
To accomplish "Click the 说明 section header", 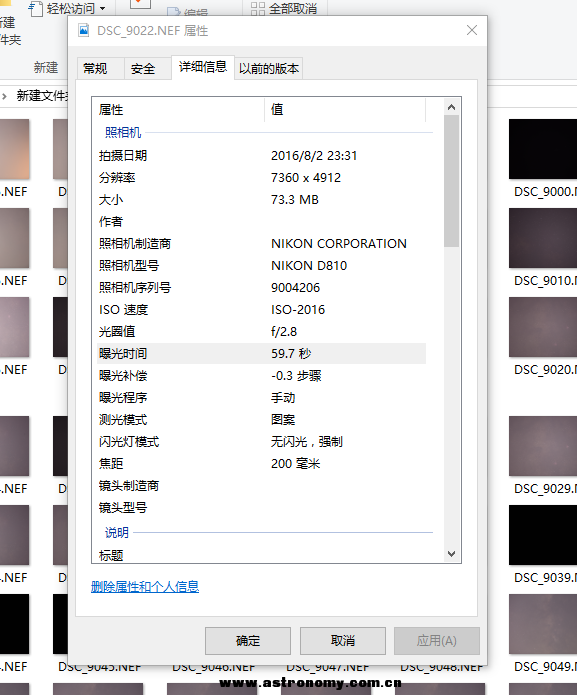I will click(x=117, y=532).
